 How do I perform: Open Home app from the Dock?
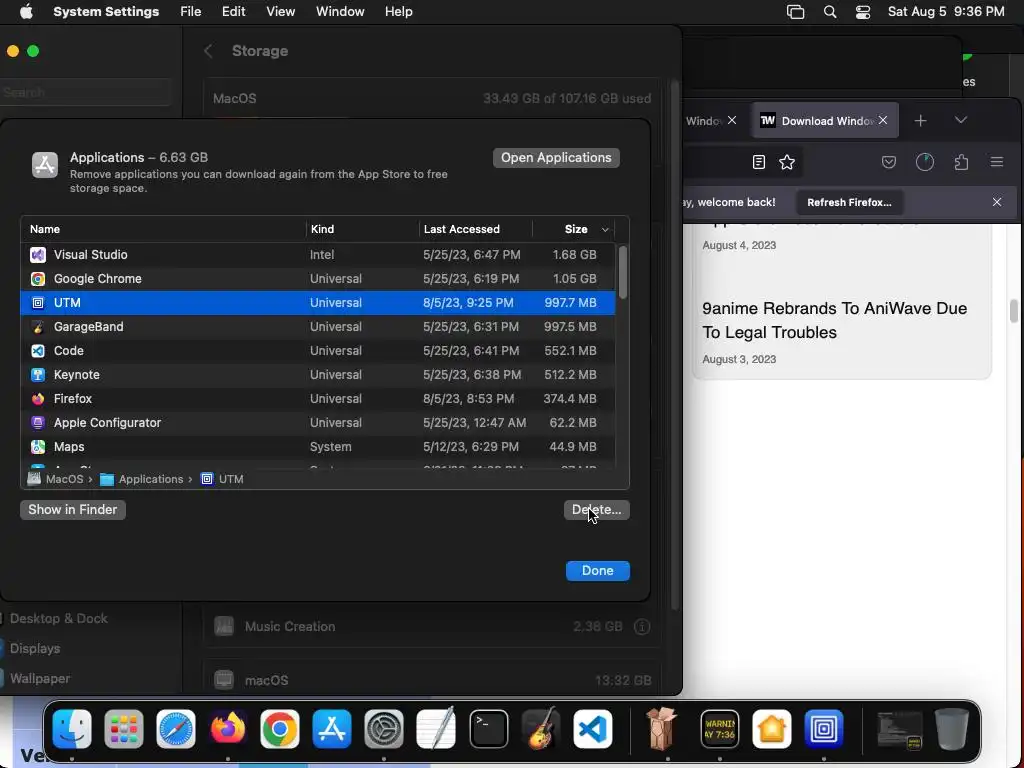pos(771,728)
